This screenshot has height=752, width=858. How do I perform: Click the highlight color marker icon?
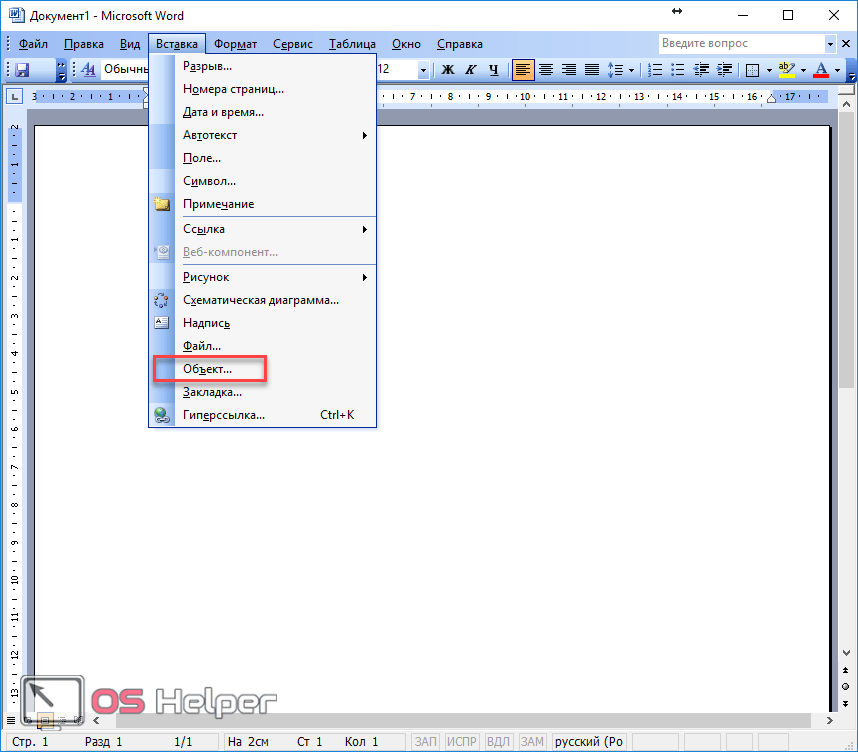click(x=786, y=70)
